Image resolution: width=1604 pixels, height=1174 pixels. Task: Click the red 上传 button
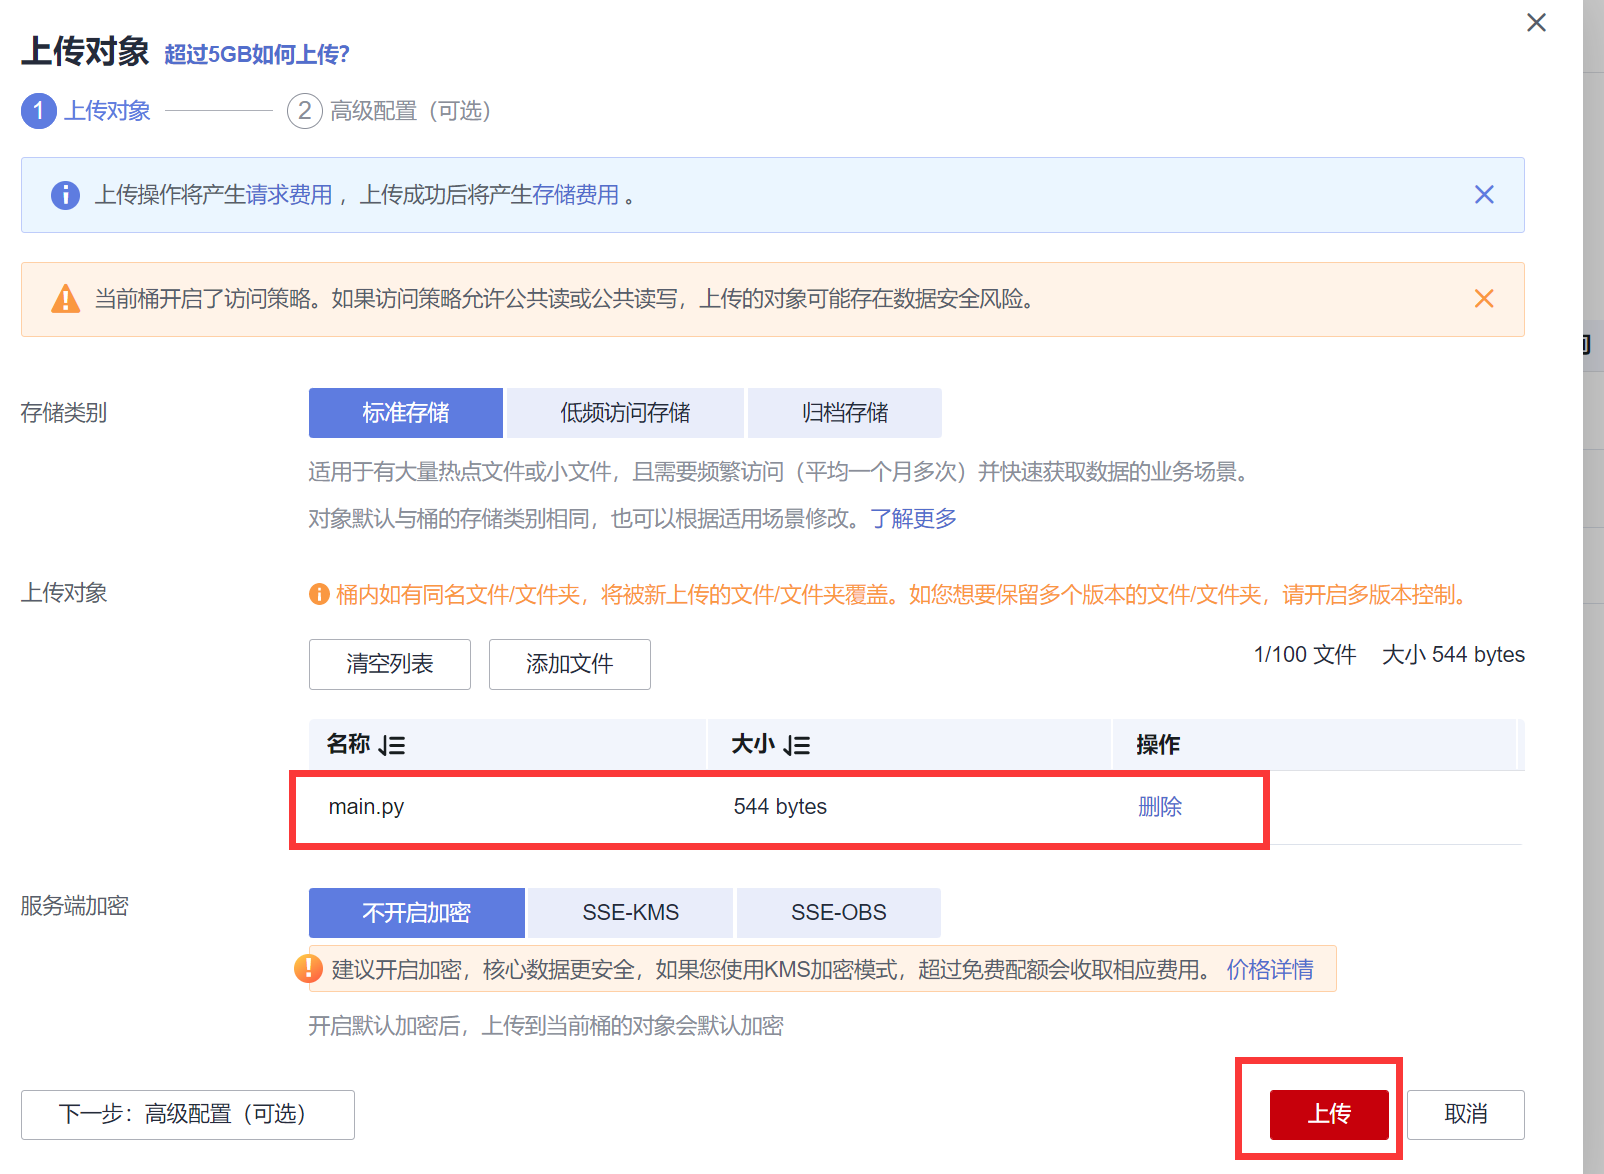pos(1329,1114)
